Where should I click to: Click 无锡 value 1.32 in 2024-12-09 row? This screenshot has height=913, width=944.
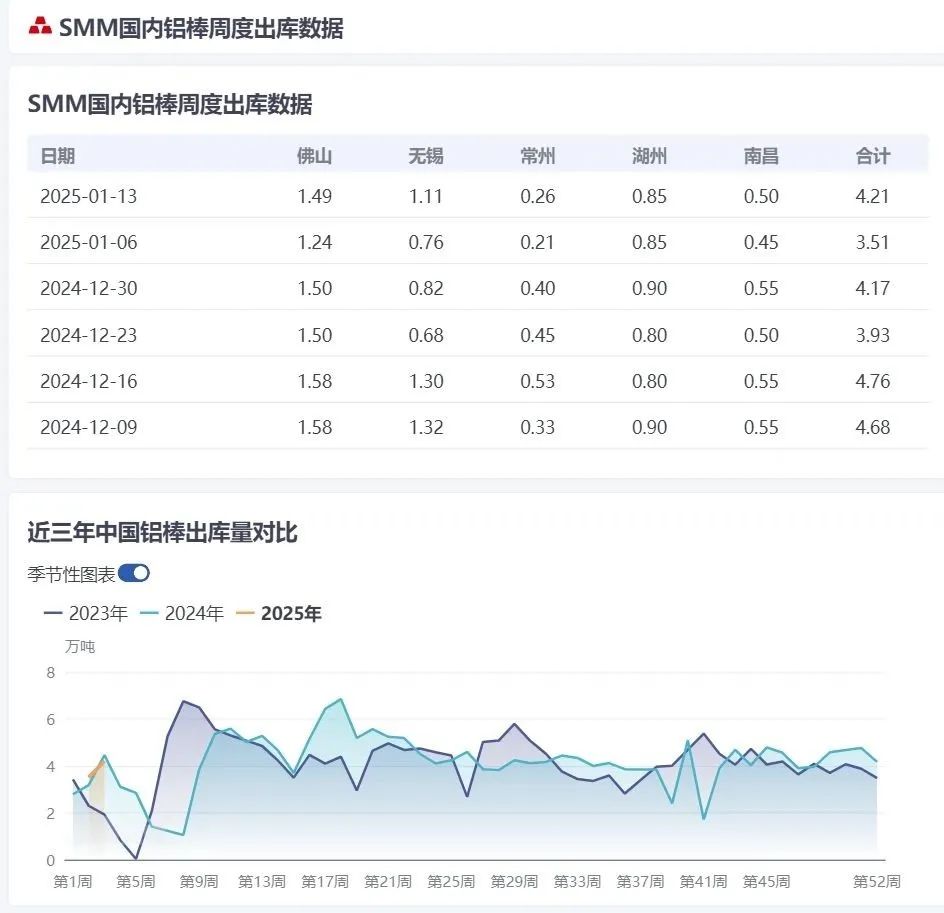(426, 427)
